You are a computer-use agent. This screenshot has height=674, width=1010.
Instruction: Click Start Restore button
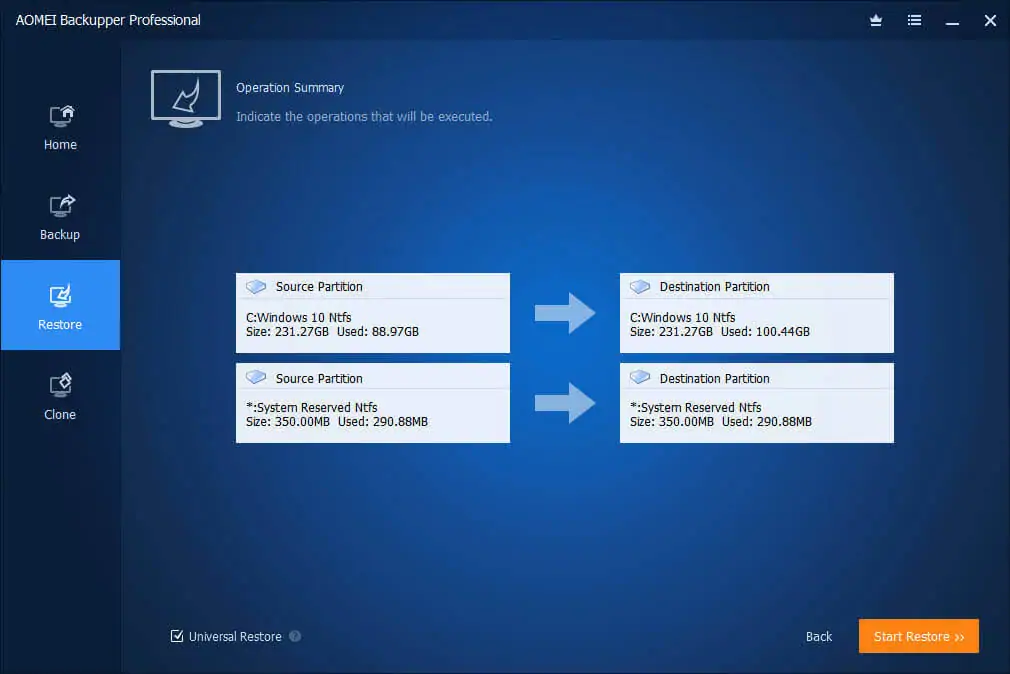click(919, 636)
